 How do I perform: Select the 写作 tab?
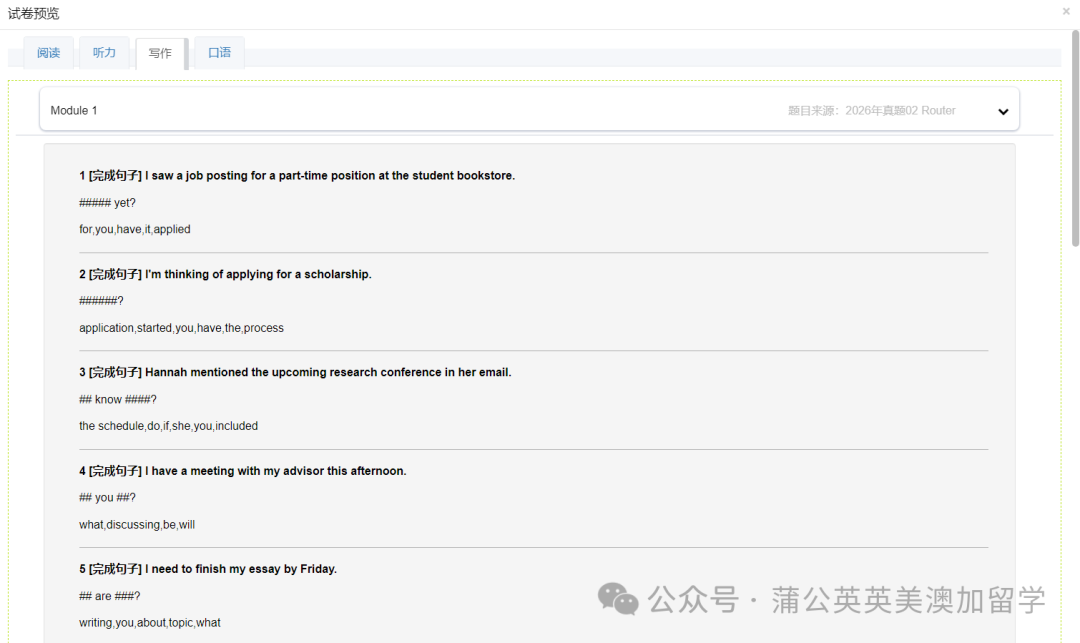pyautogui.click(x=160, y=54)
